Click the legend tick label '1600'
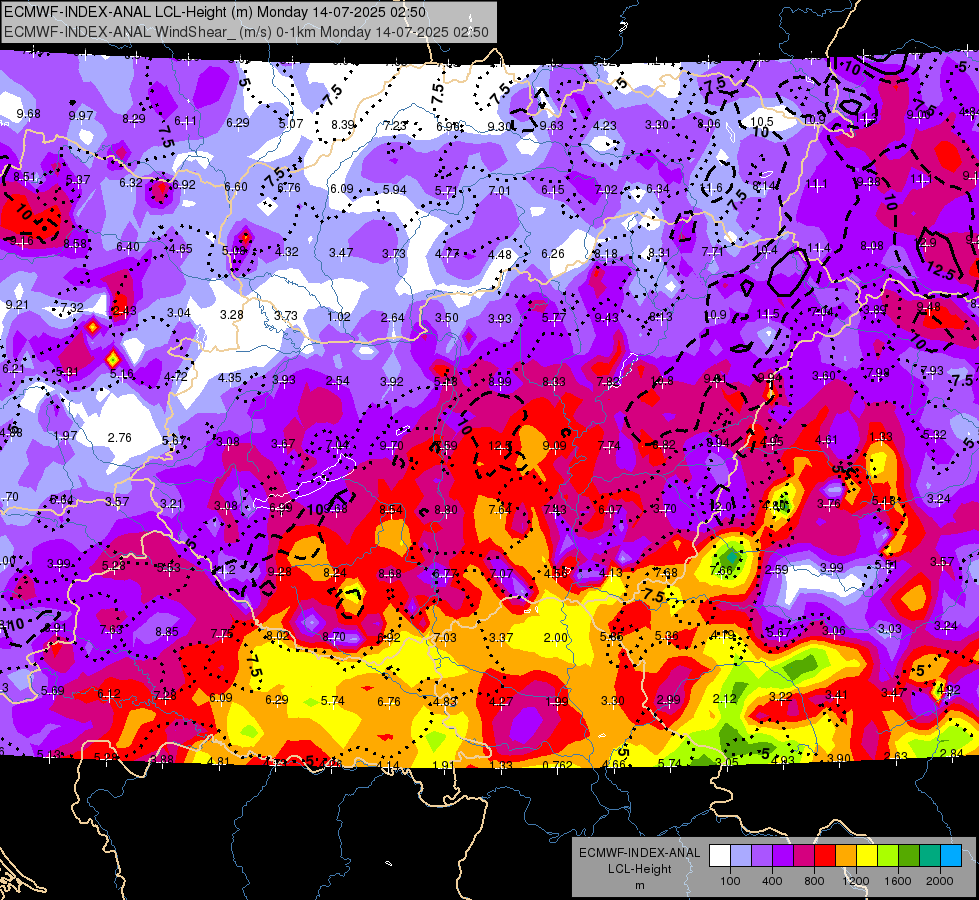The image size is (979, 900). tap(898, 881)
